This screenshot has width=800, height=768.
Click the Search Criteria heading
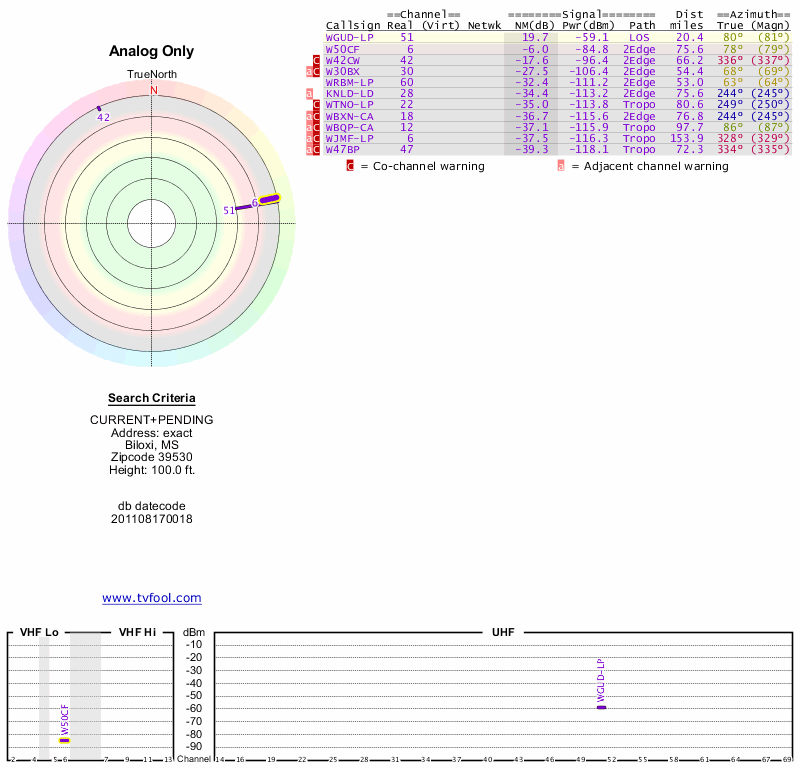pyautogui.click(x=152, y=398)
